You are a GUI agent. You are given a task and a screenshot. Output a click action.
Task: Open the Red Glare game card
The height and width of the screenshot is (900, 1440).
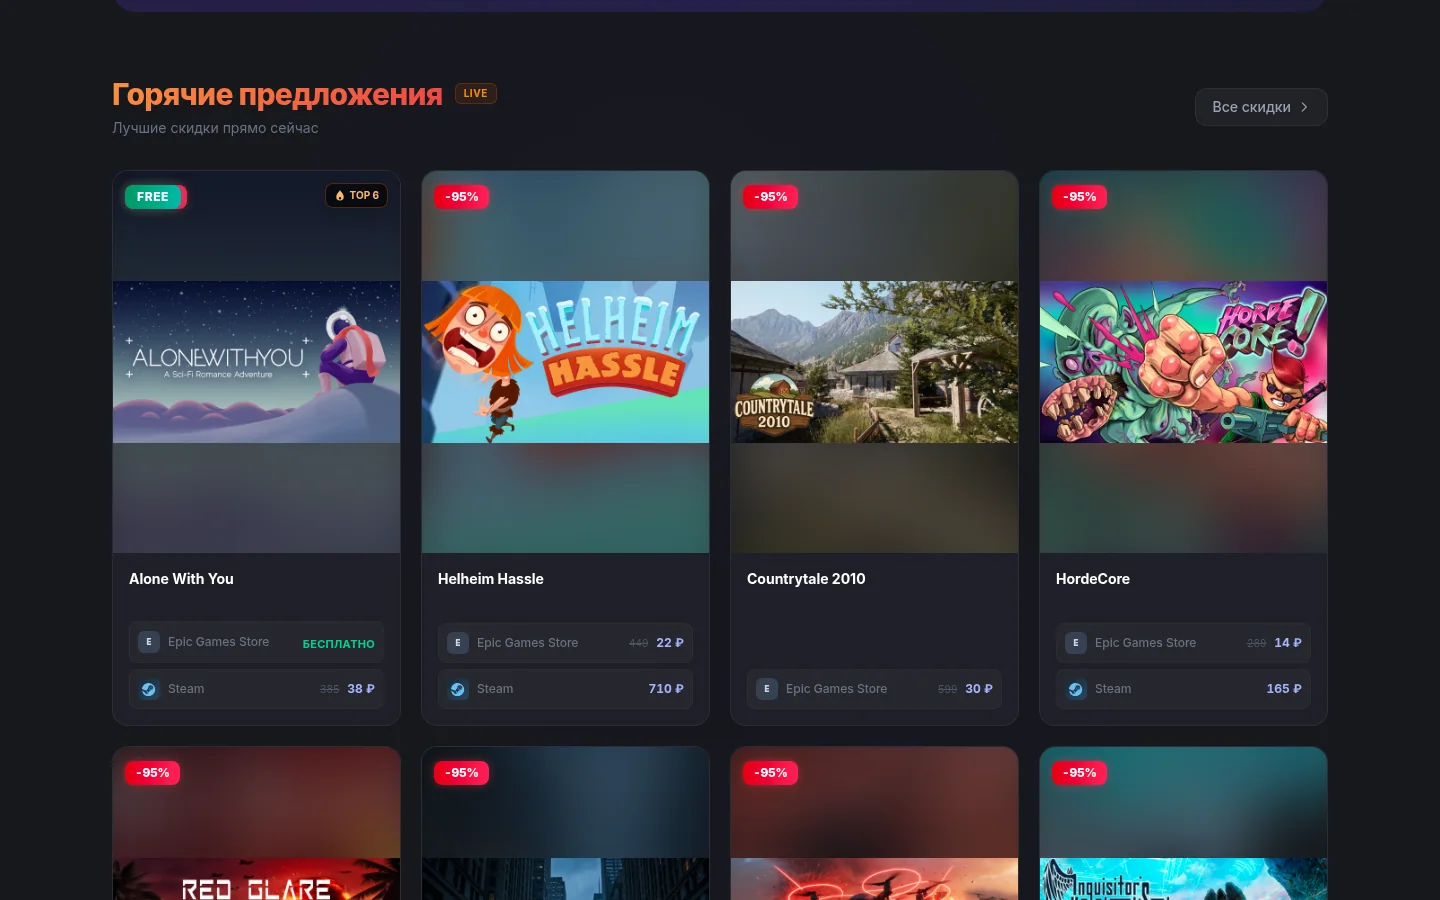(x=256, y=824)
